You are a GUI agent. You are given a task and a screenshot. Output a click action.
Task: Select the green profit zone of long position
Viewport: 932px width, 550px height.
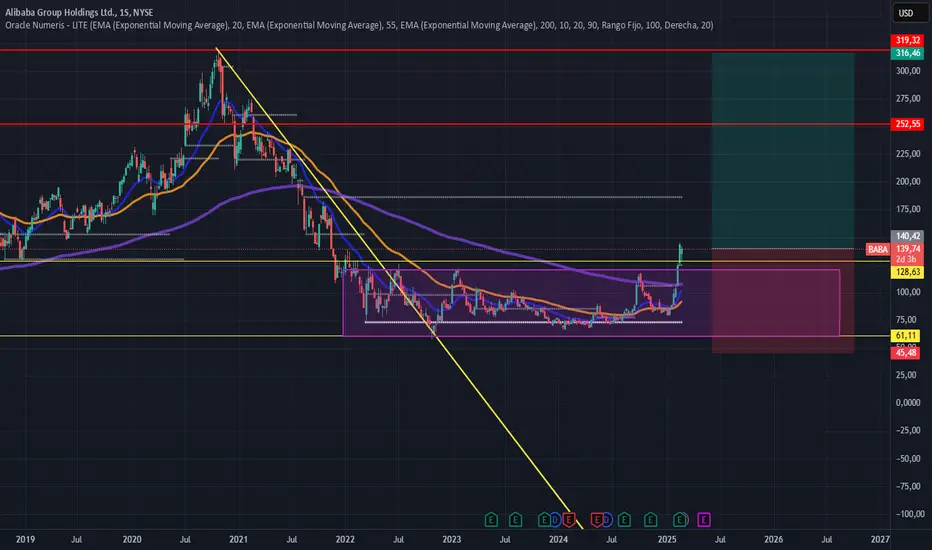pyautogui.click(x=783, y=150)
